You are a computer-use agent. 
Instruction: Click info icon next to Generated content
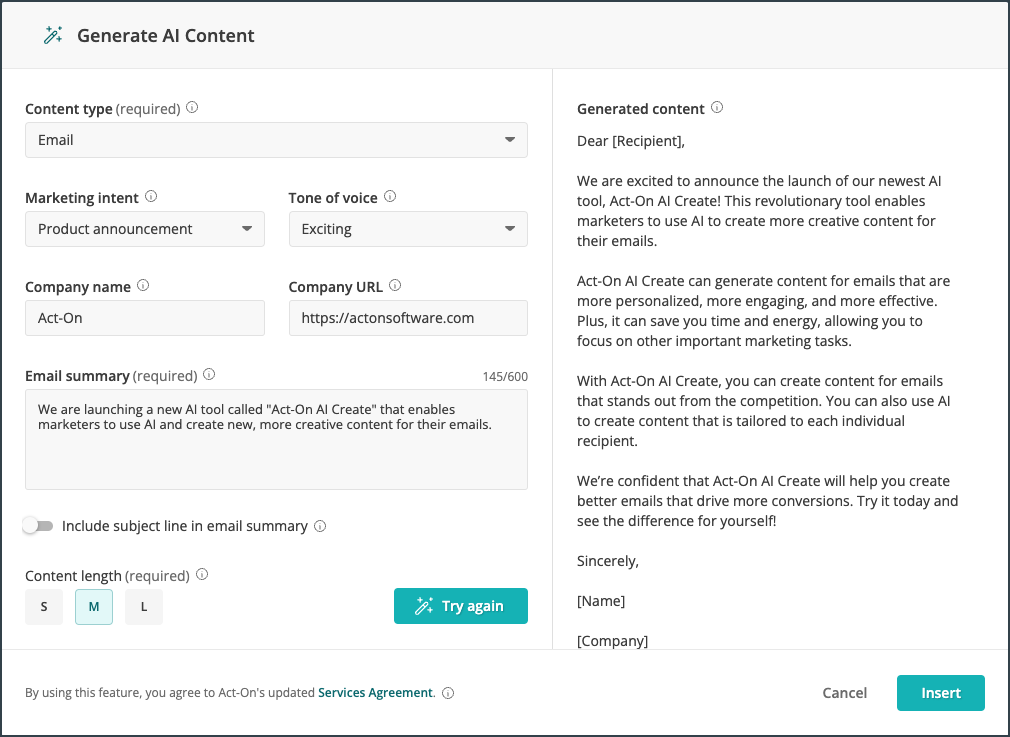click(717, 108)
